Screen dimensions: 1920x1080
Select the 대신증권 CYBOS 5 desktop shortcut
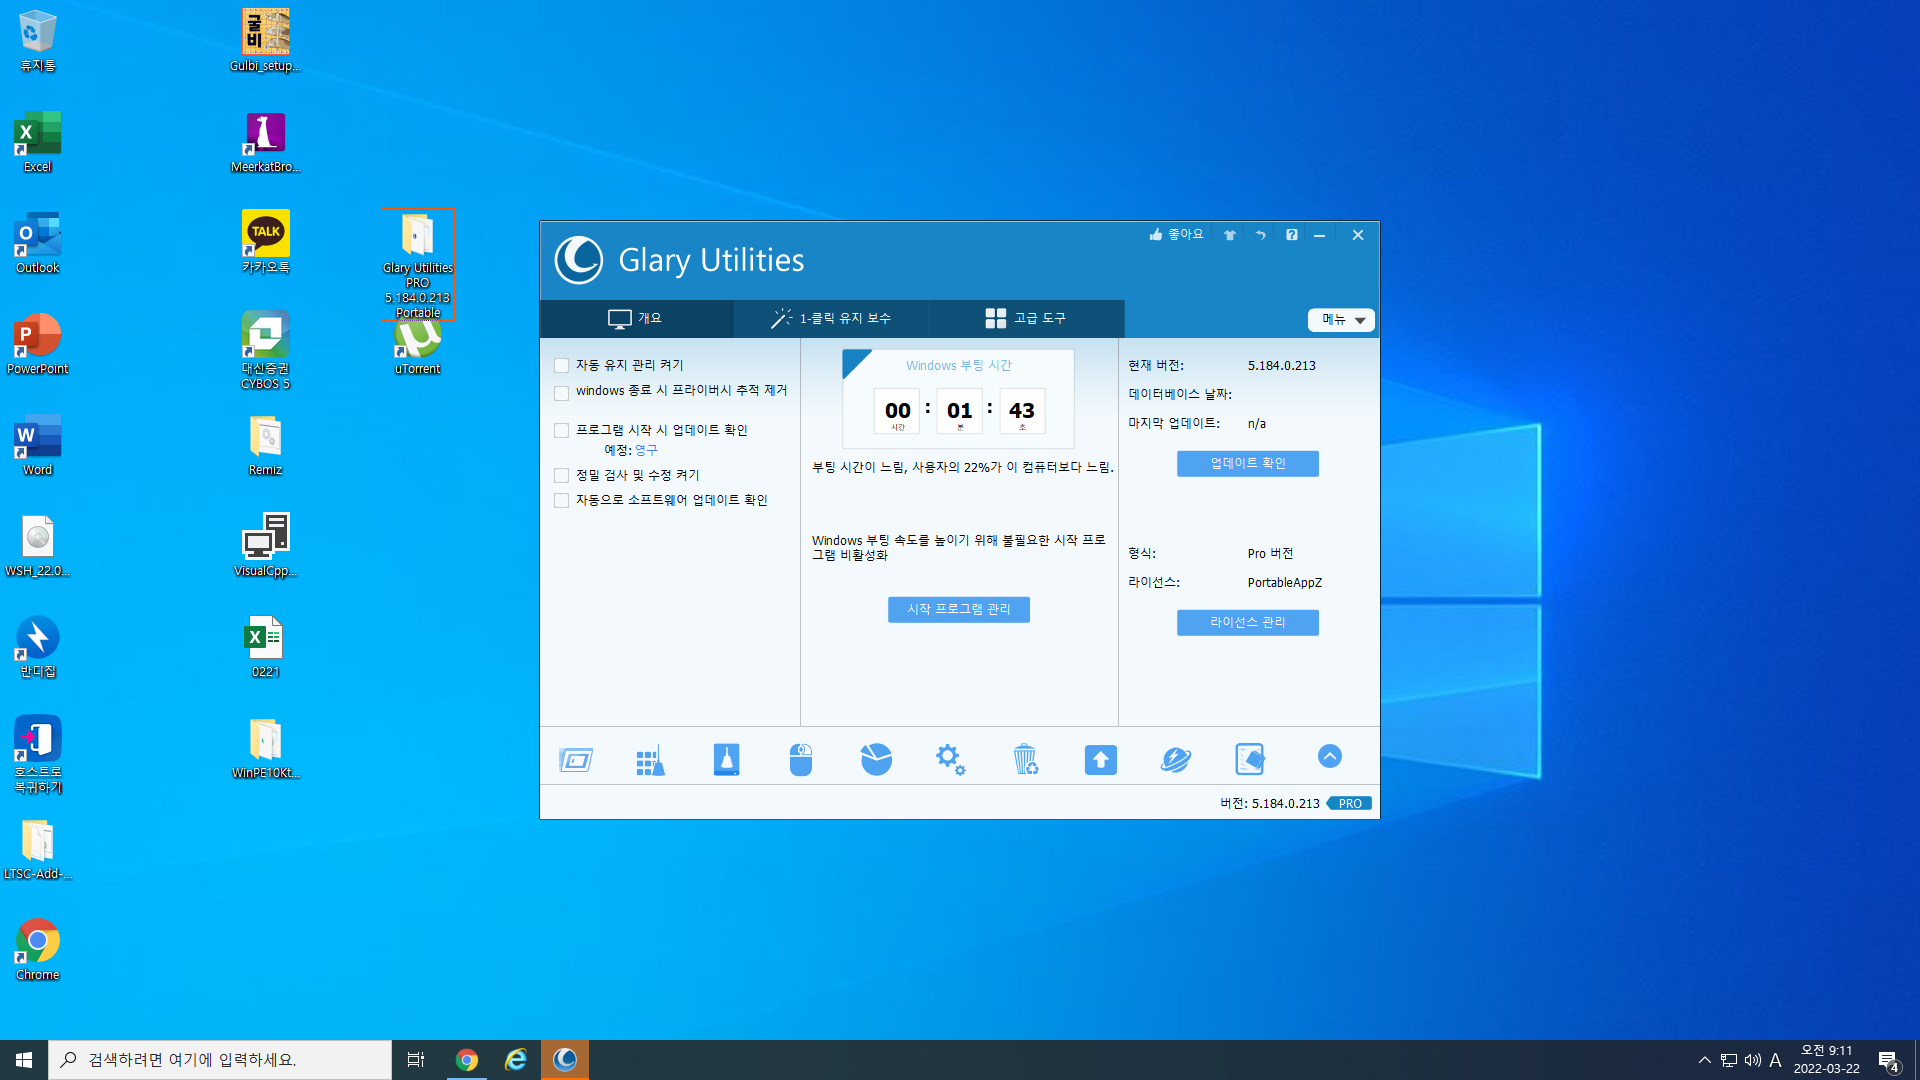(x=266, y=350)
